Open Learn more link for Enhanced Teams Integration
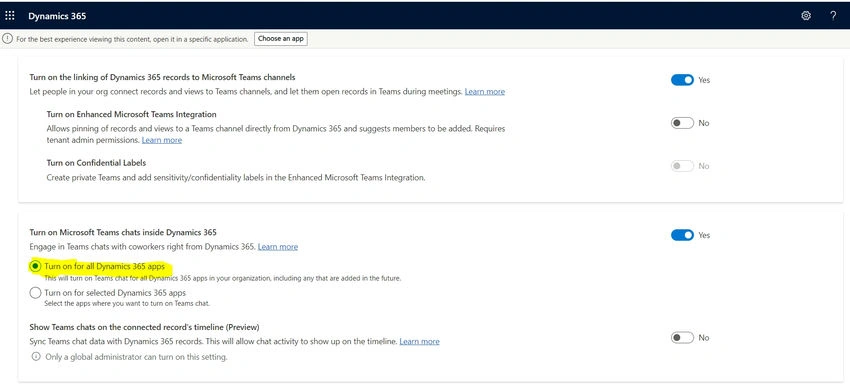 pyautogui.click(x=162, y=140)
